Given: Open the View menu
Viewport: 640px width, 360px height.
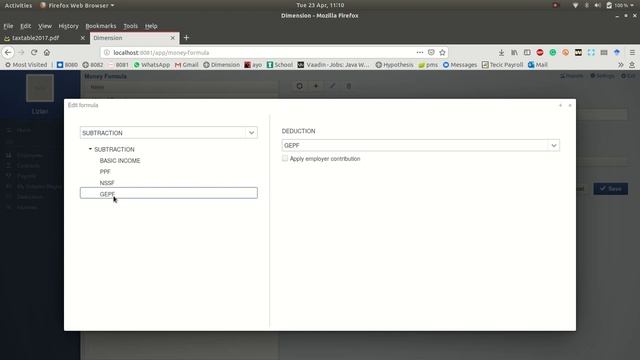Looking at the screenshot, I should click(44, 26).
